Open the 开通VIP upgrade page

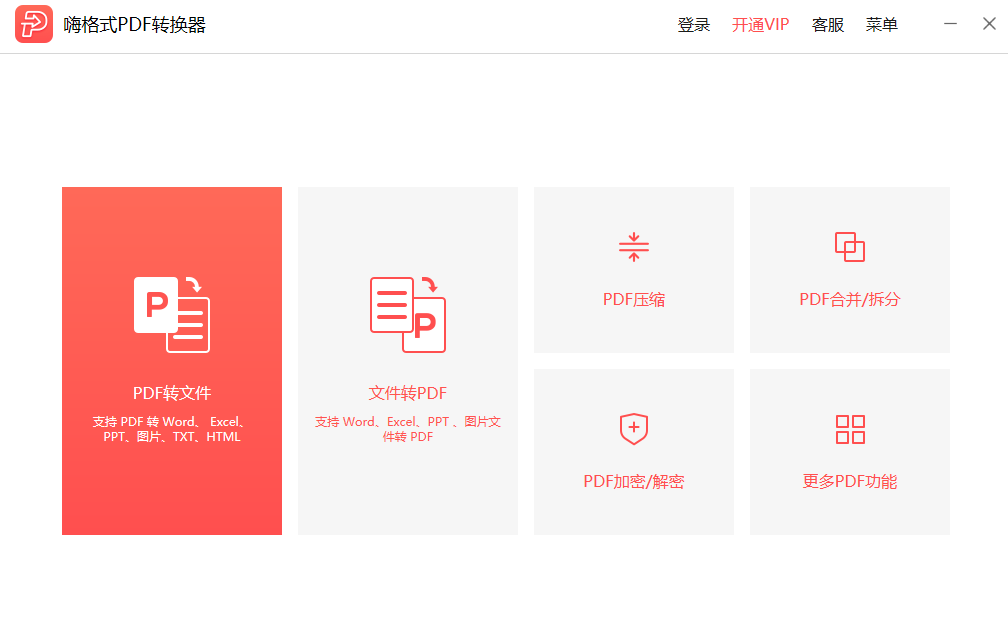pos(760,24)
